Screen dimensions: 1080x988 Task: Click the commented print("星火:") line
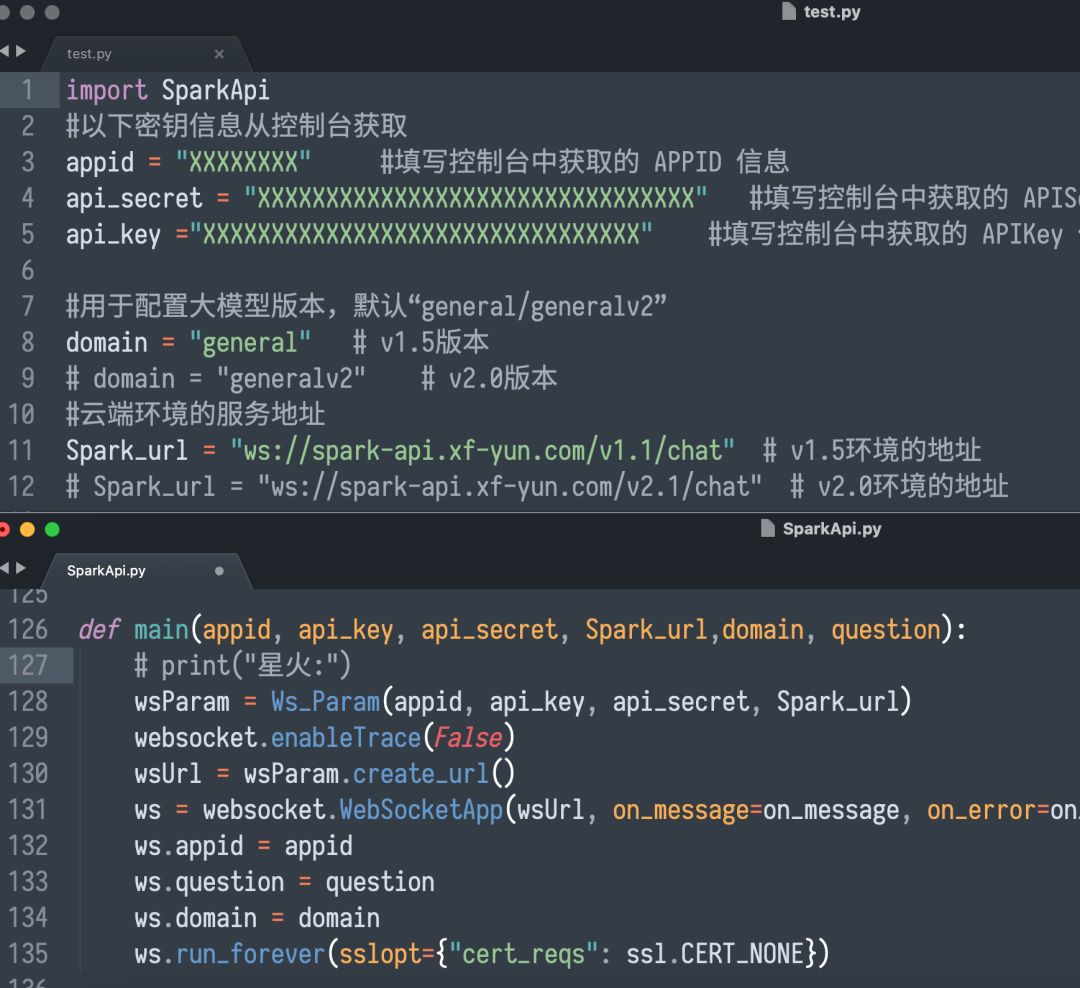pos(243,666)
